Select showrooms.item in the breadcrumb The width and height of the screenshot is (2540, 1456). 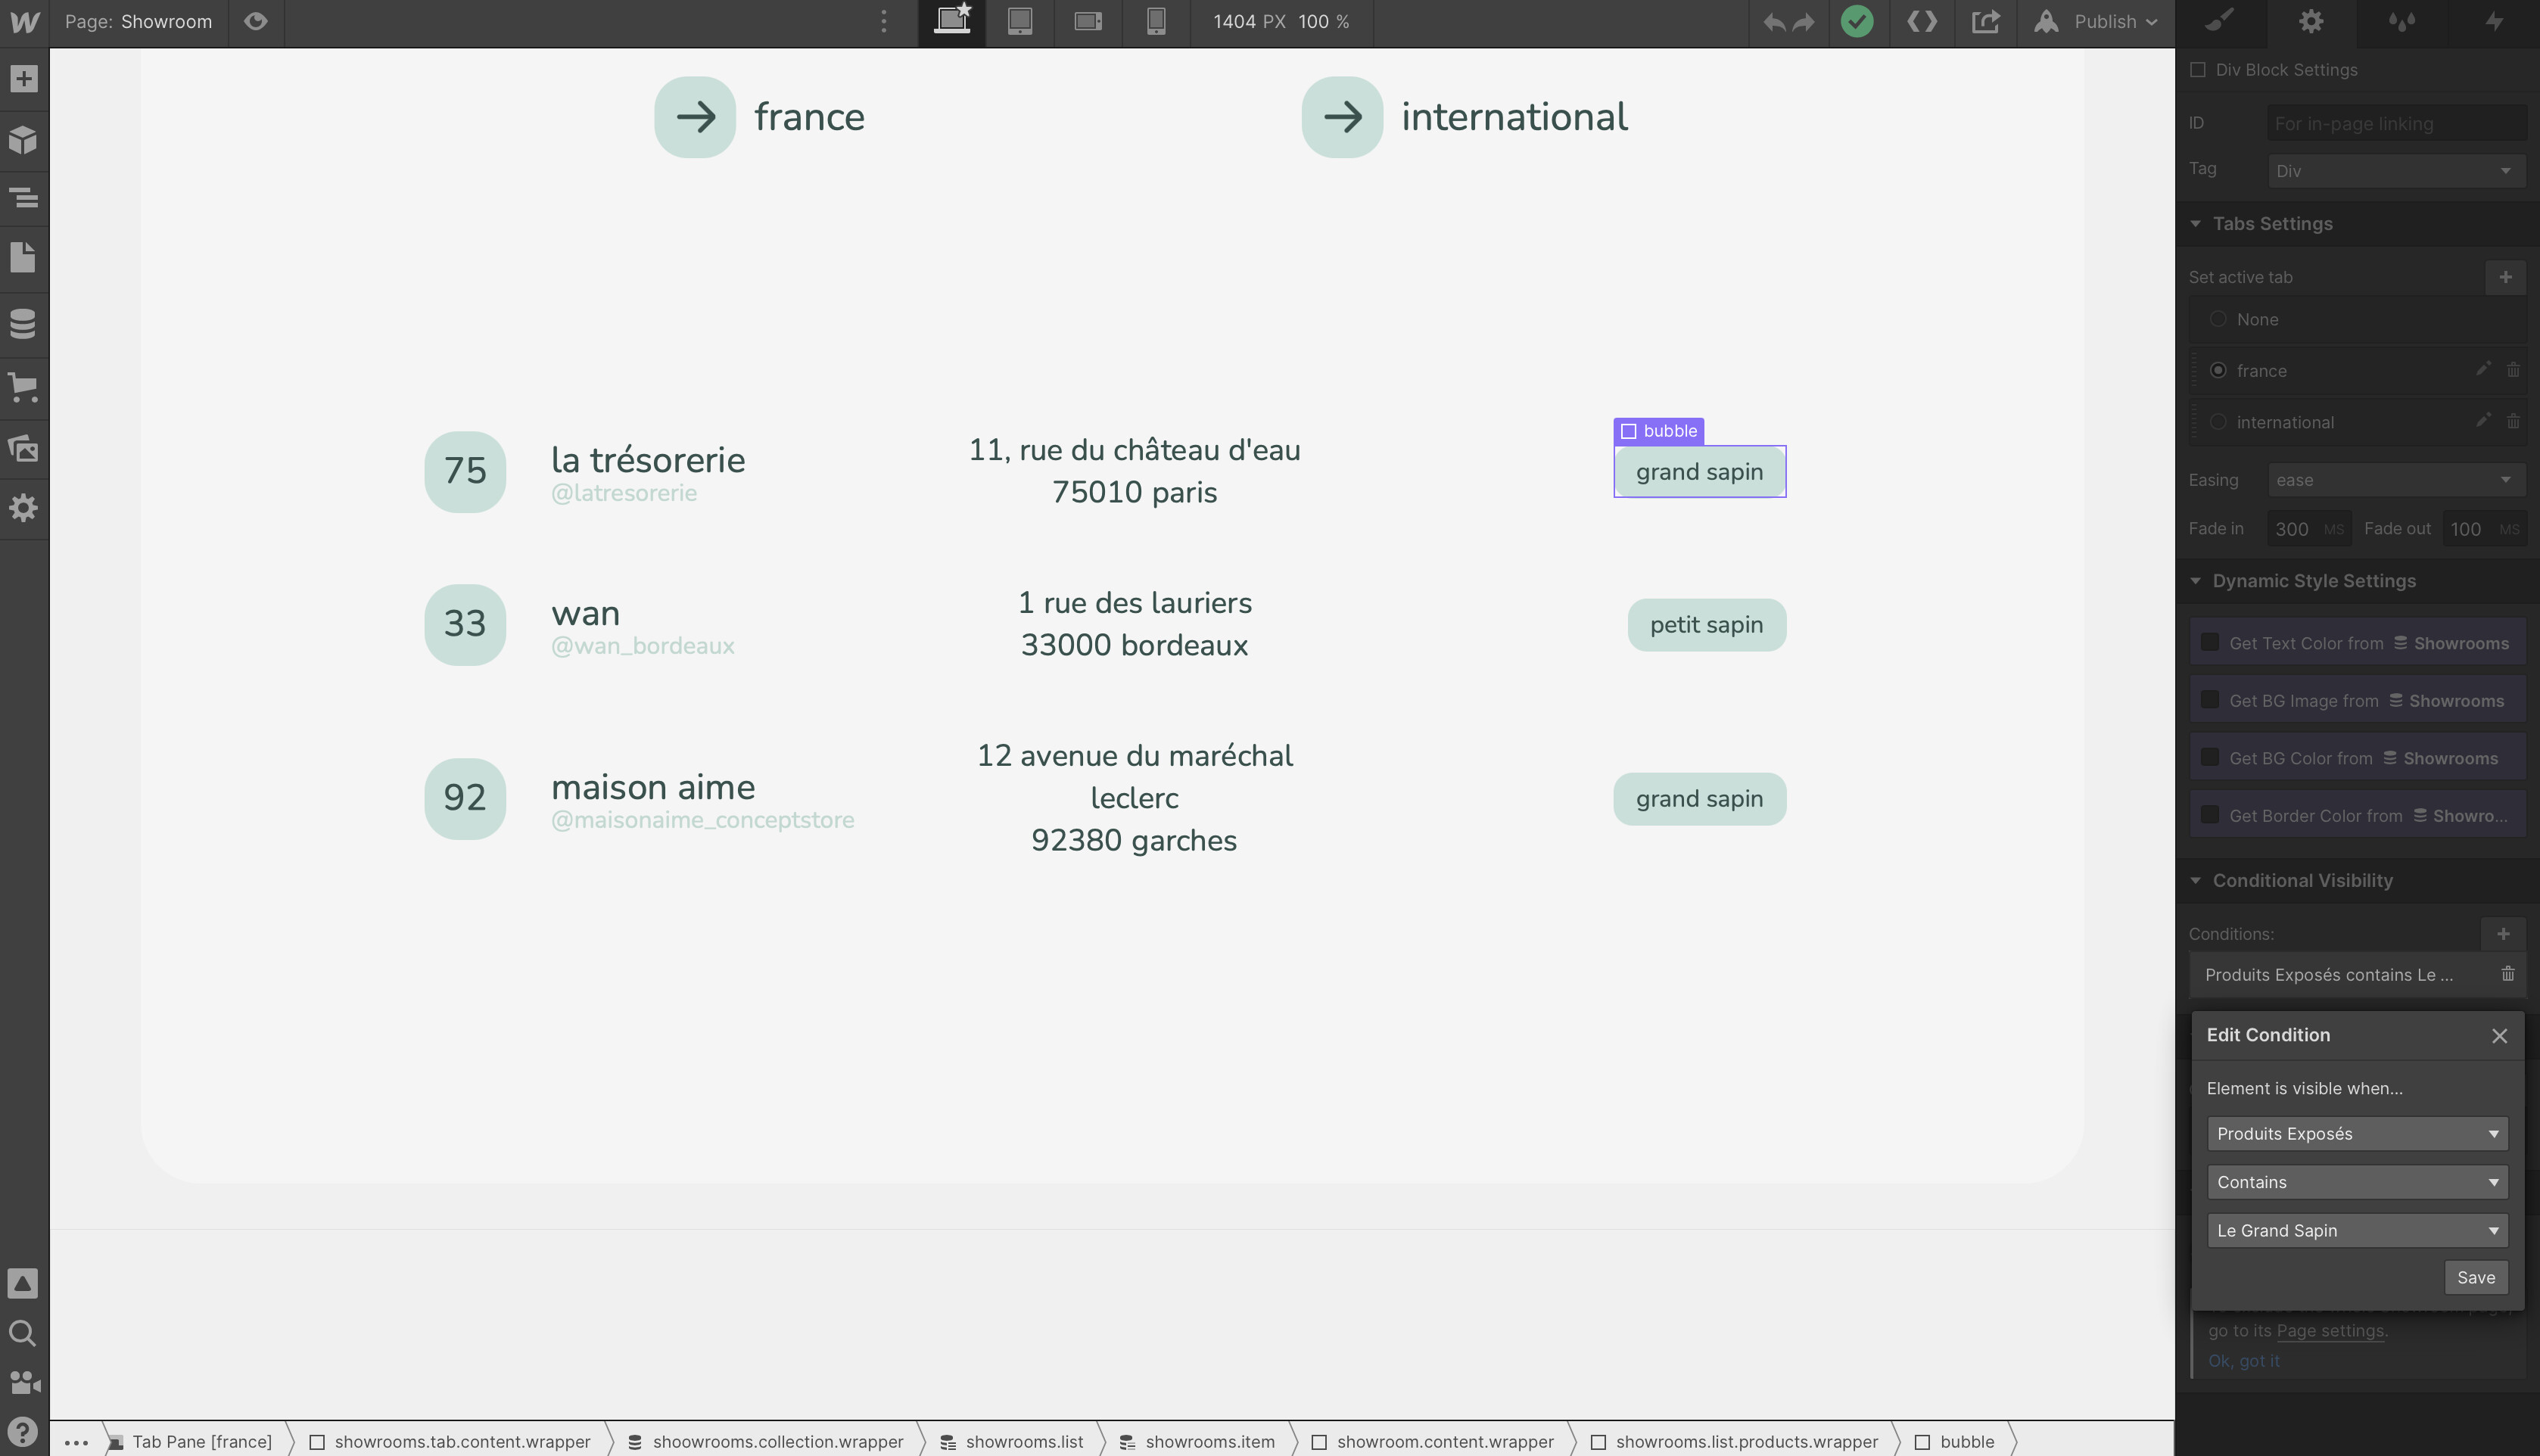pyautogui.click(x=1209, y=1441)
